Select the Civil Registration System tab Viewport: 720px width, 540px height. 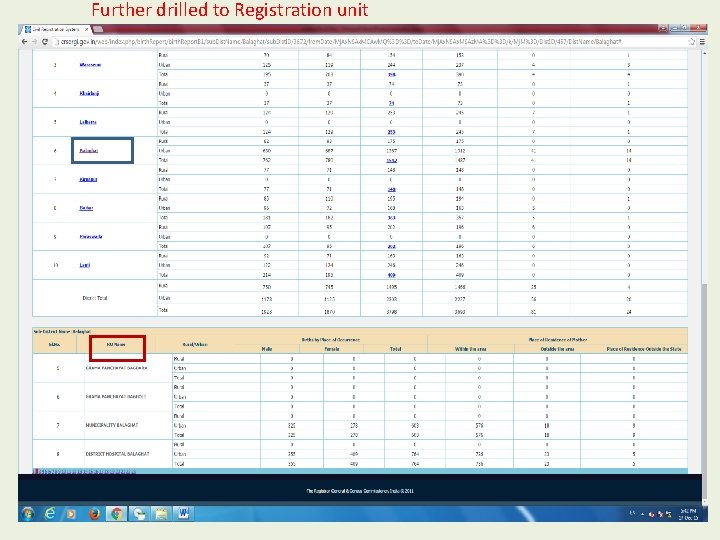coord(55,29)
